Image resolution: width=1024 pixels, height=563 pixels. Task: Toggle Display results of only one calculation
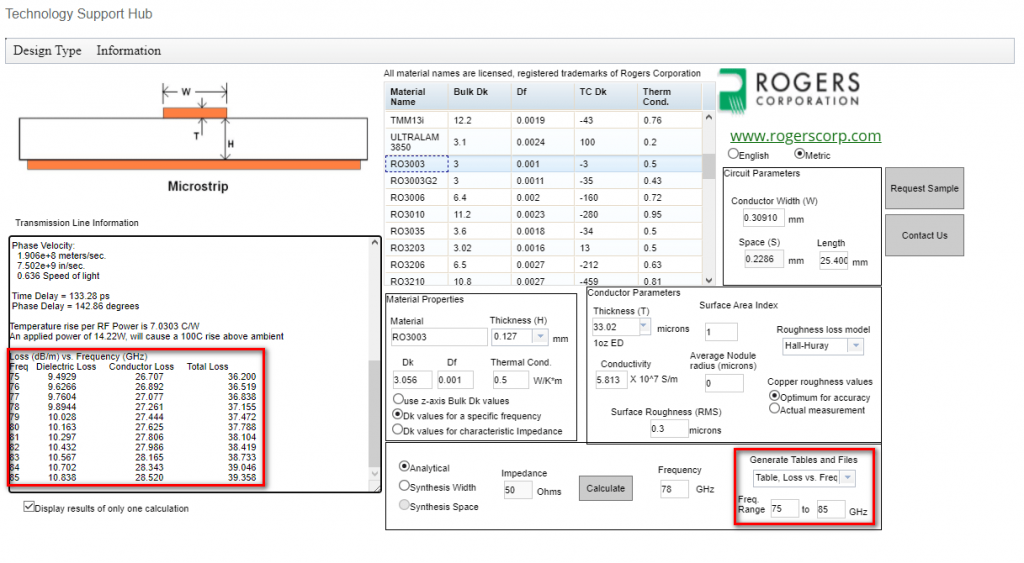29,507
